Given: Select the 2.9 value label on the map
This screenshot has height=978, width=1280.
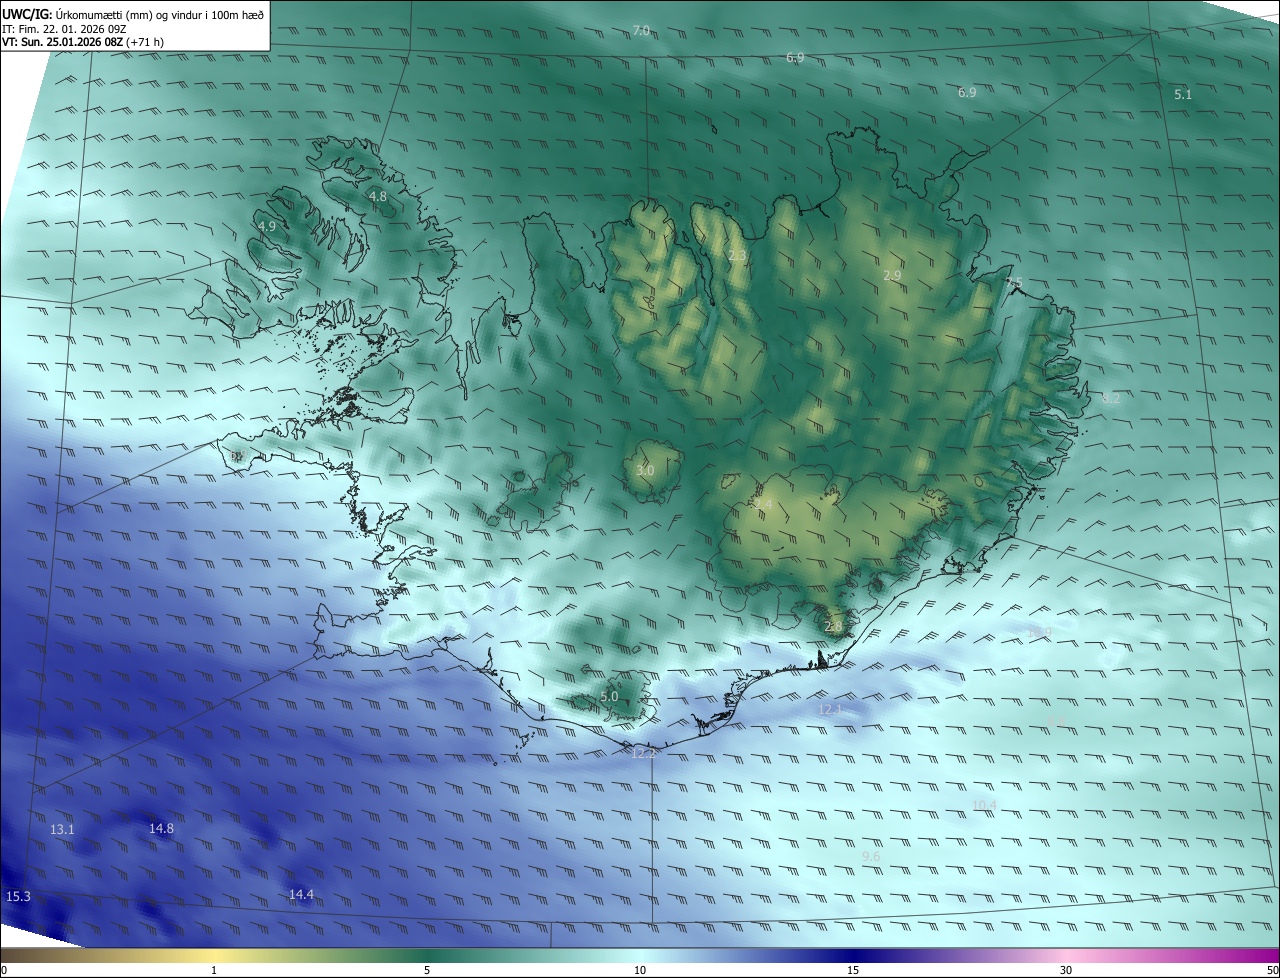Looking at the screenshot, I should click(893, 275).
